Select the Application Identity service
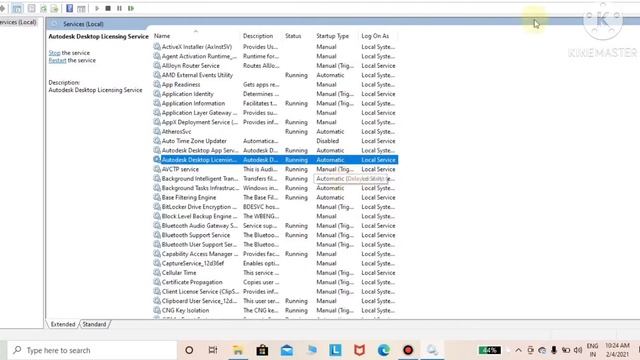 click(275, 94)
